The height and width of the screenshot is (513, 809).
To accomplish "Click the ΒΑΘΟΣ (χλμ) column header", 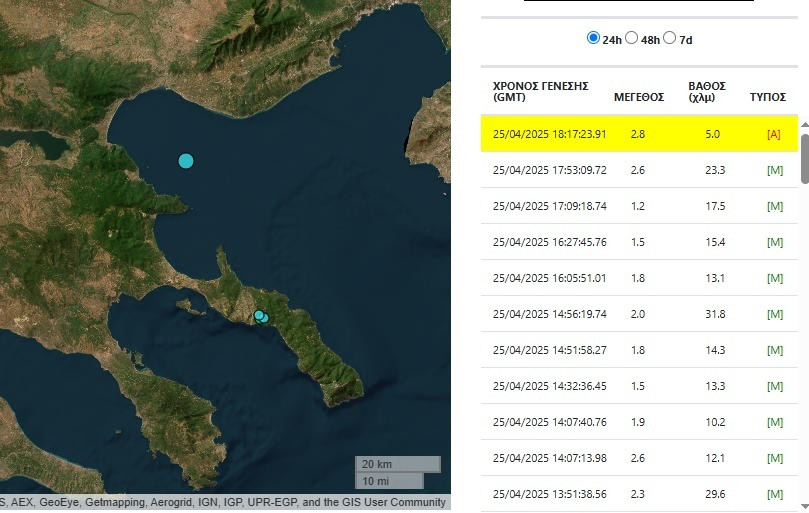I will (x=707, y=91).
